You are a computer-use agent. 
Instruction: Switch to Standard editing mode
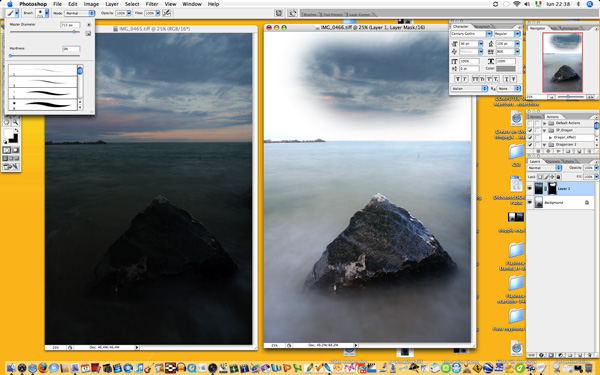pos(7,150)
